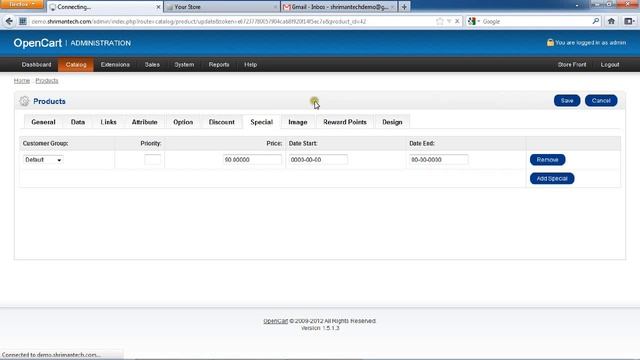Click the search magnifier icon
Screen dimensions: 640x360
pos(596,21)
